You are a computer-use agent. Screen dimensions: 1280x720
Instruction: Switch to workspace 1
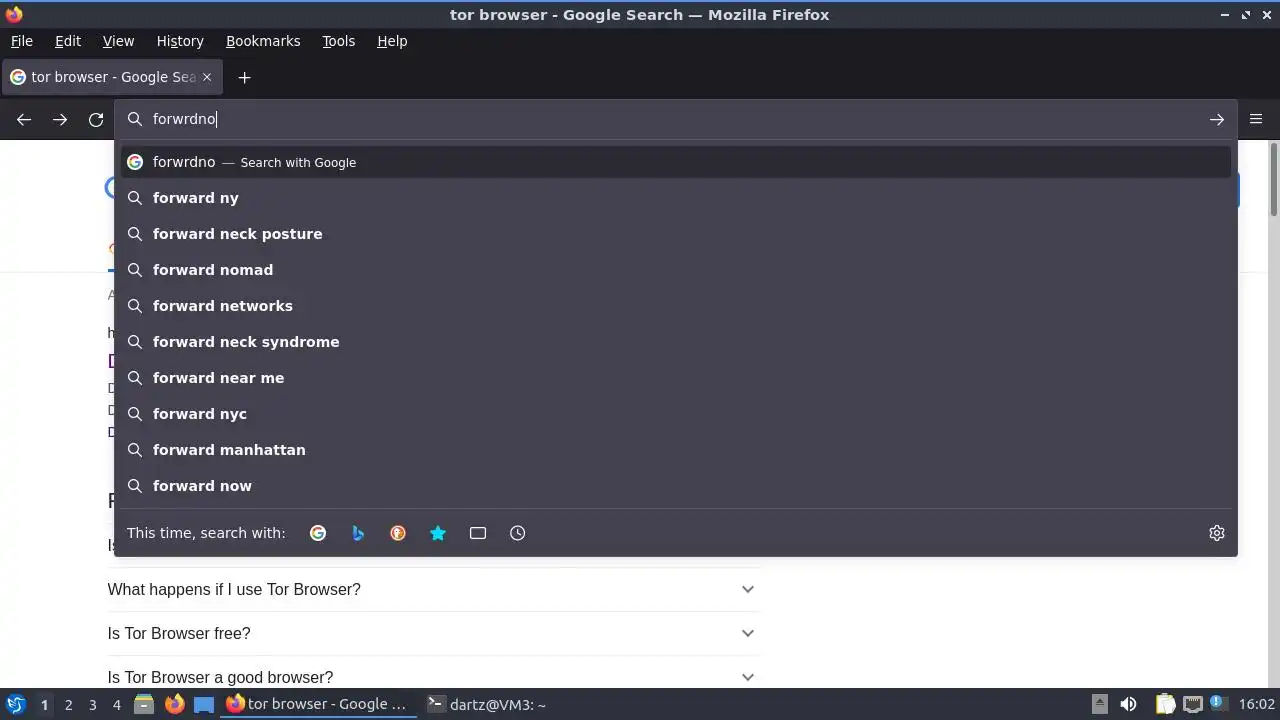pos(44,704)
